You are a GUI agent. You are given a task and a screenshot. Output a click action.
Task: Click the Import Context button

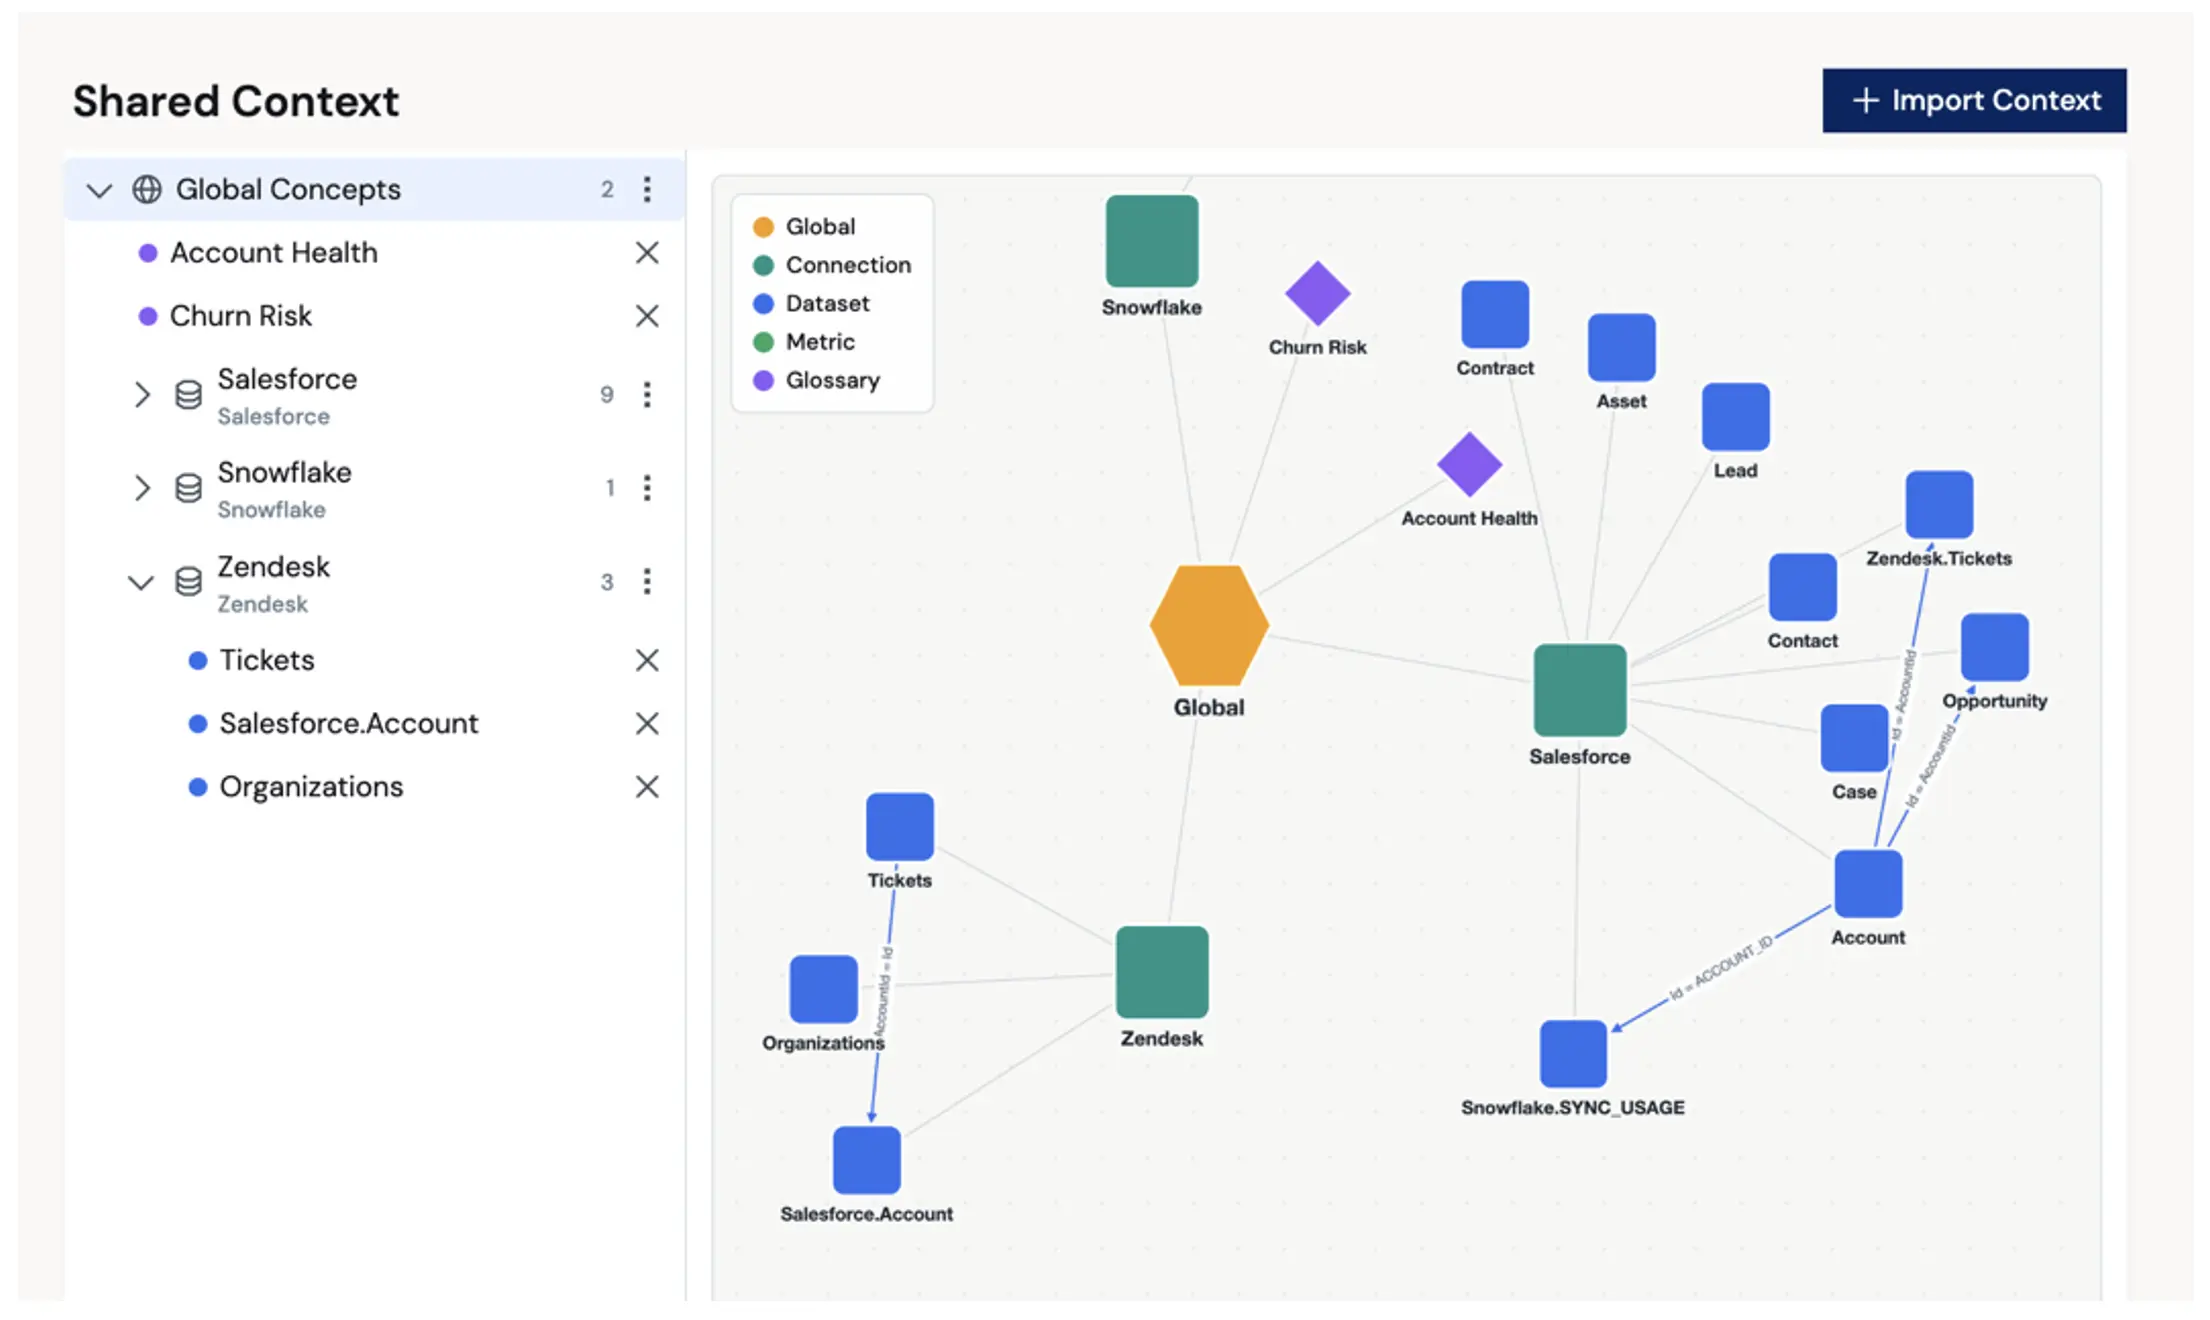click(1973, 100)
